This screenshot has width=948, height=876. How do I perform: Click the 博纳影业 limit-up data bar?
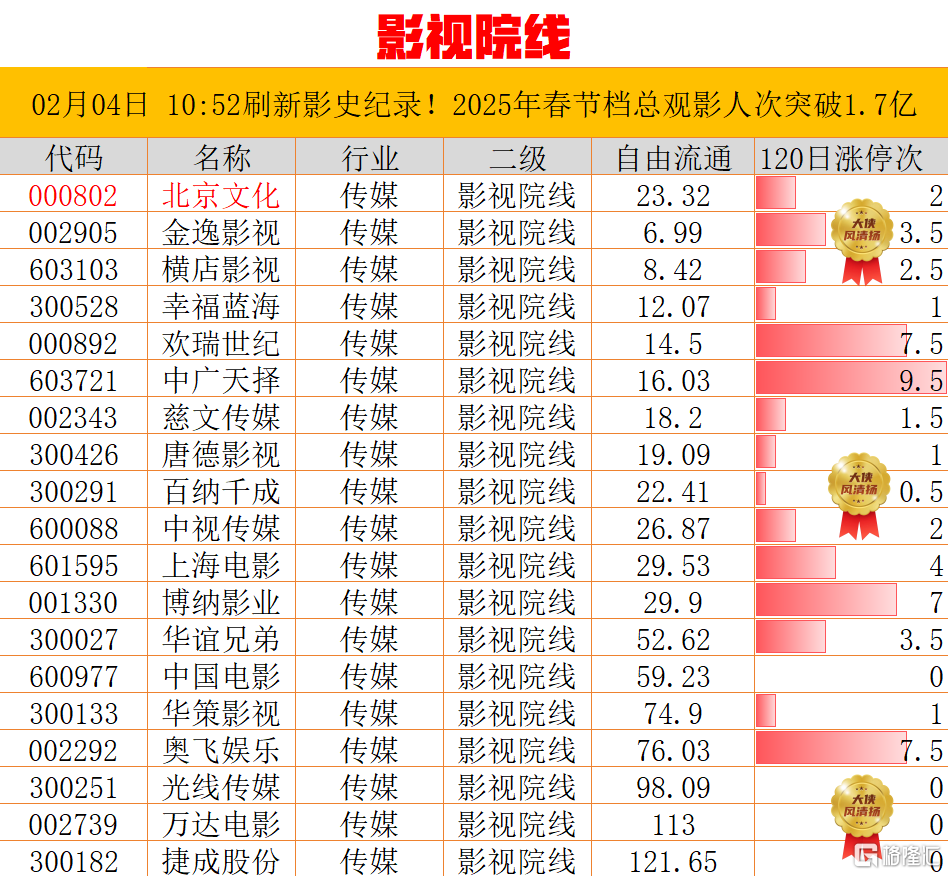(826, 600)
